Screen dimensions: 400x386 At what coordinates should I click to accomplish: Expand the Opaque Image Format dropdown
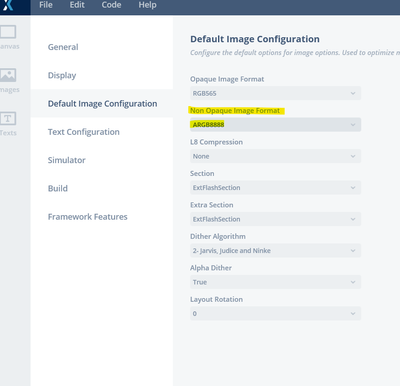coord(275,93)
